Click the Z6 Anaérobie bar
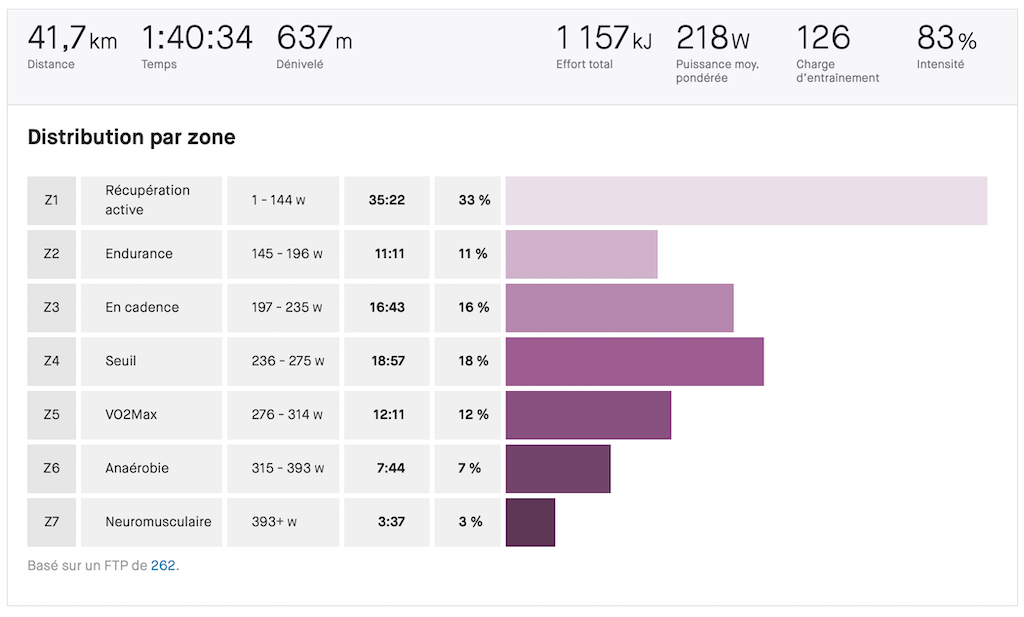Image resolution: width=1024 pixels, height=617 pixels. point(558,468)
